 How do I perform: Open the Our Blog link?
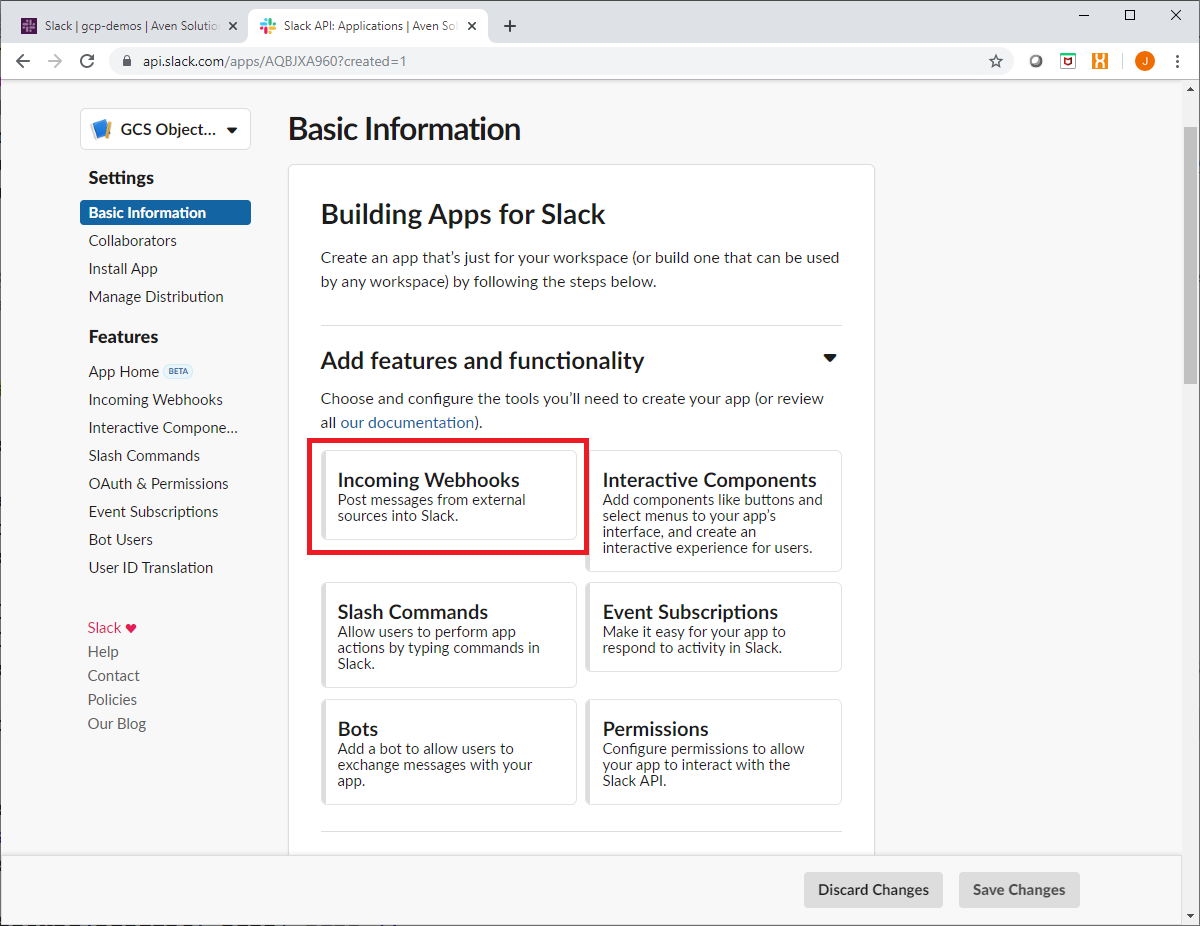pos(116,723)
